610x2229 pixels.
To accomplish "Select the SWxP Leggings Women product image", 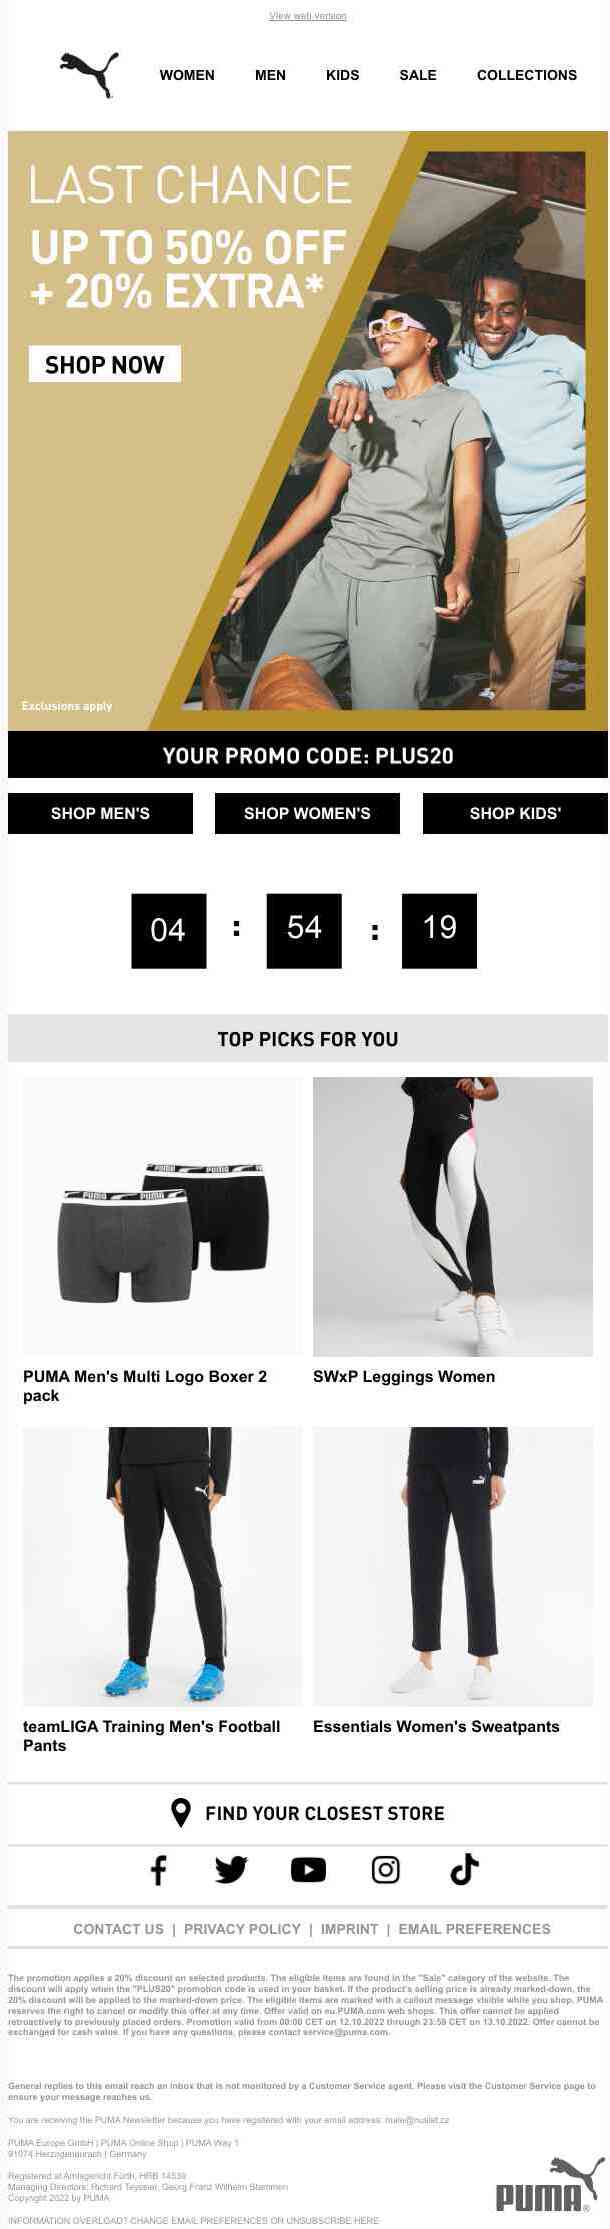I will click(453, 1217).
